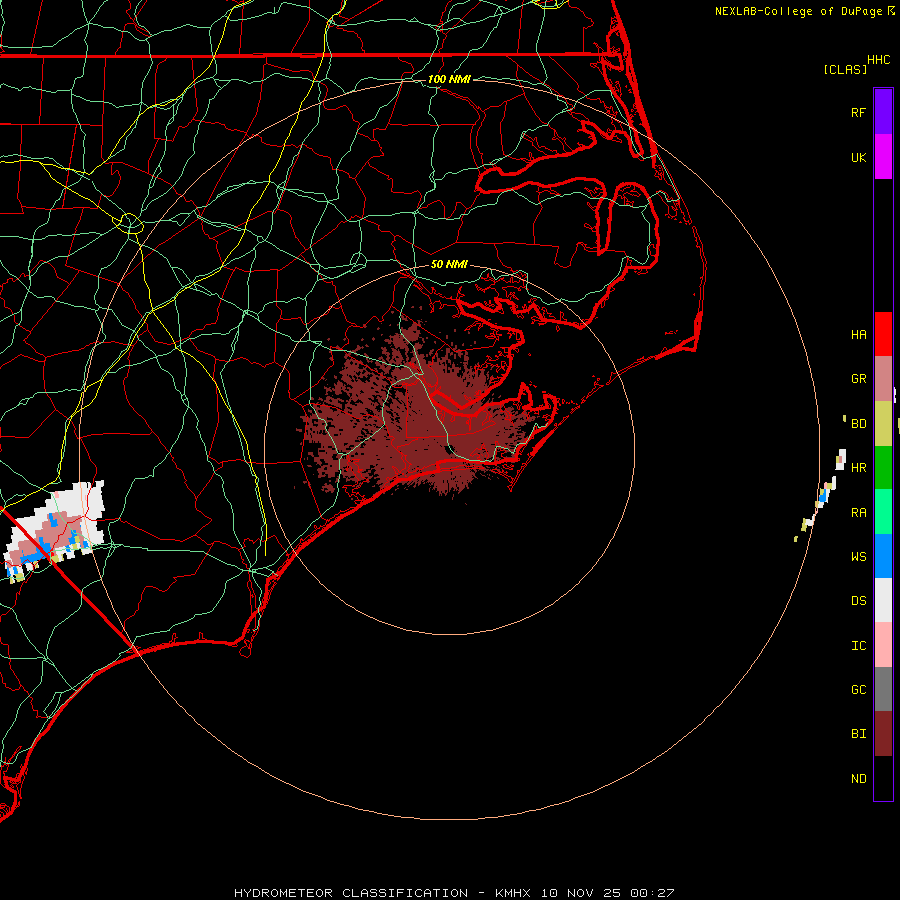Click the [CLAS] units label

tap(845, 69)
